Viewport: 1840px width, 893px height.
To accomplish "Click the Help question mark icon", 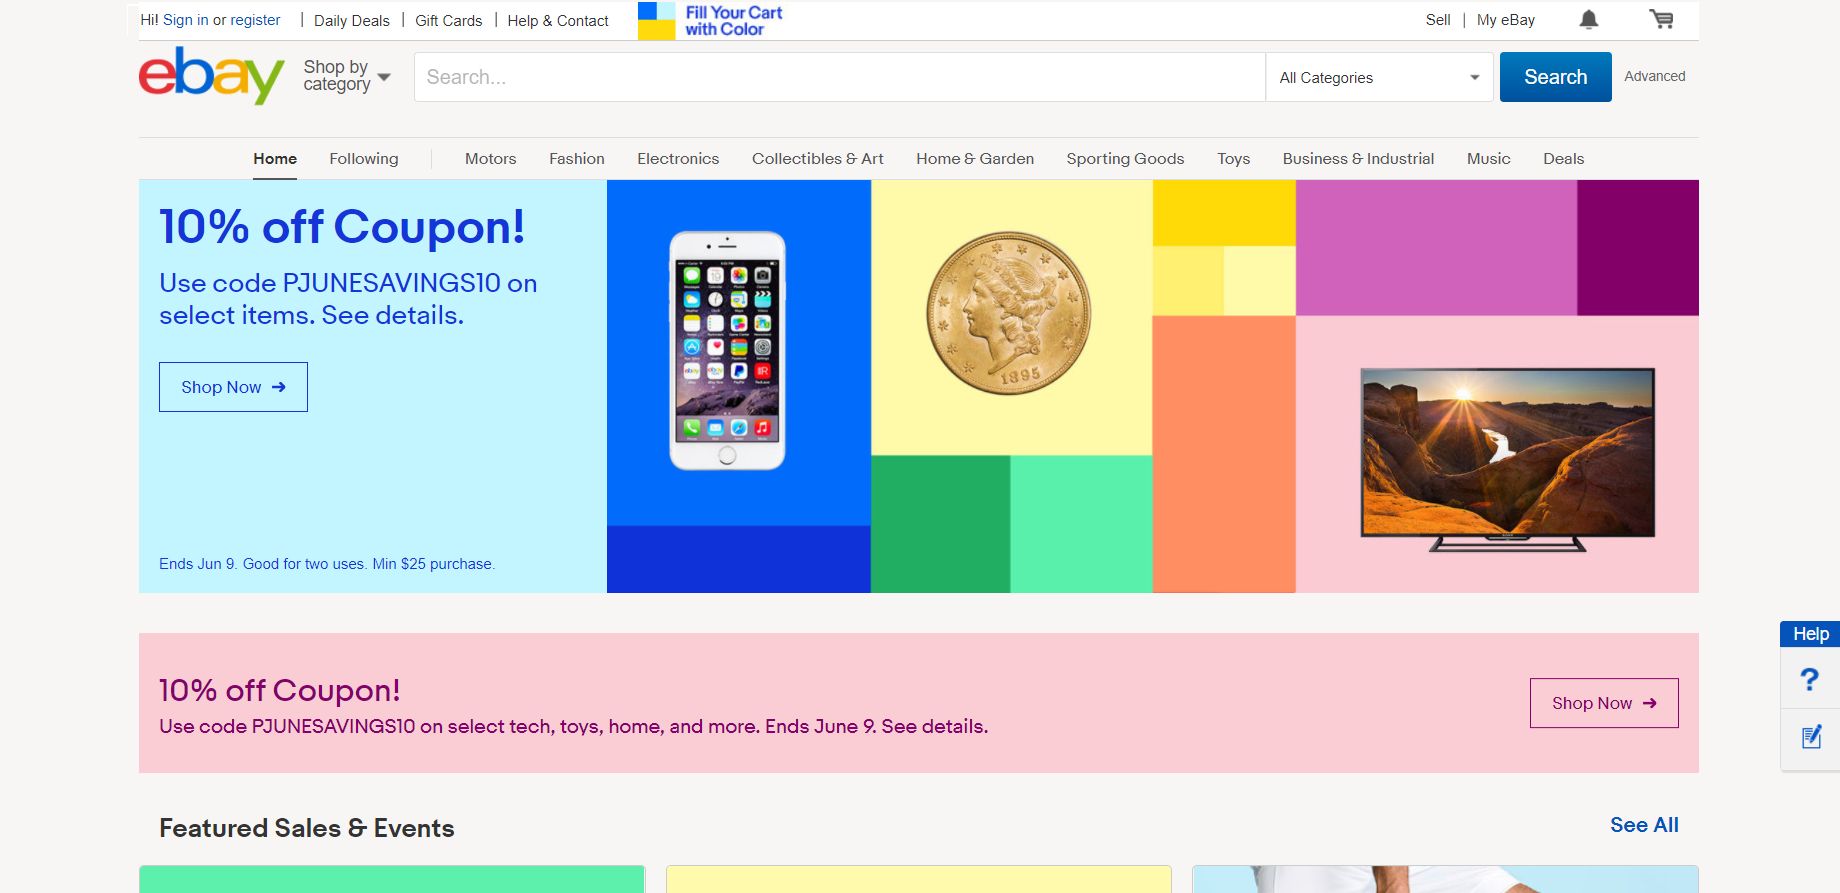I will 1809,680.
